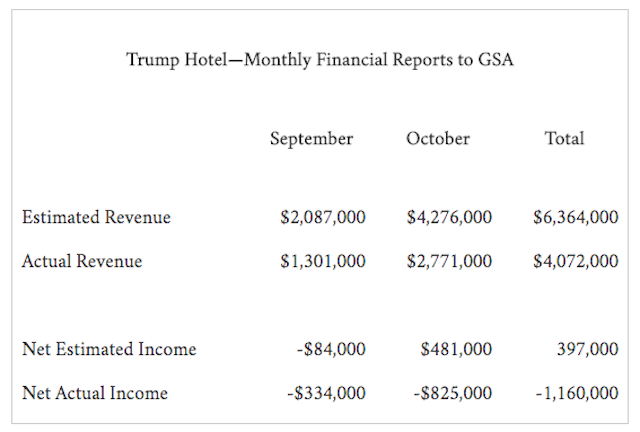
Task: Select the September net actual income -$334,000
Action: (x=328, y=393)
